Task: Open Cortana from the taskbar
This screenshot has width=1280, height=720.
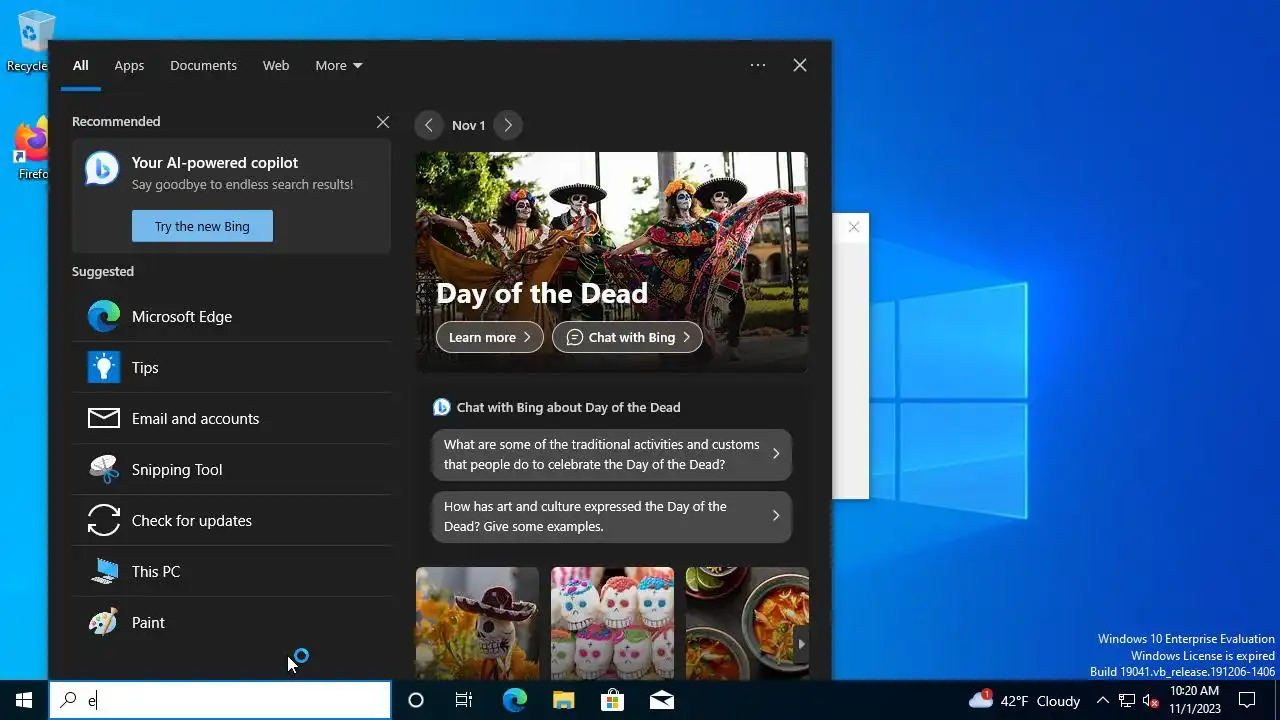Action: coord(416,700)
